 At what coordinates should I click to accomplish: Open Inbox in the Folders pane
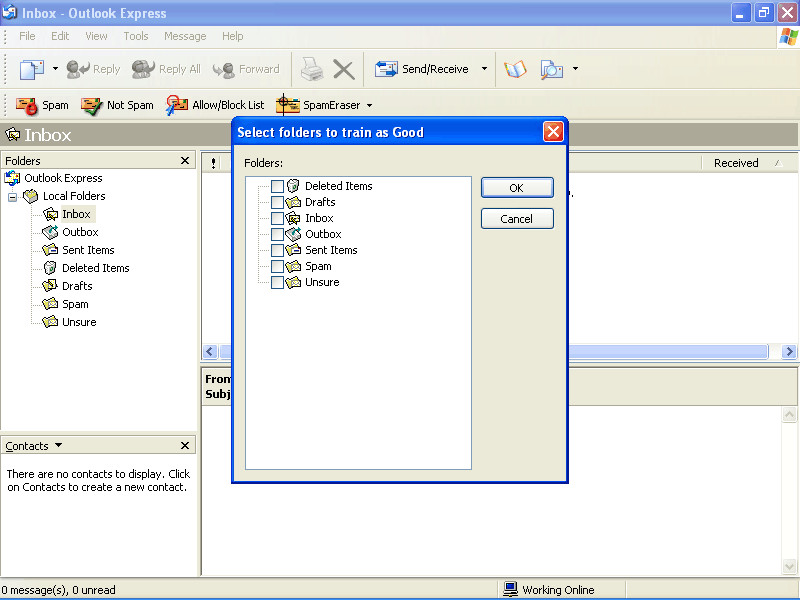pyautogui.click(x=76, y=214)
